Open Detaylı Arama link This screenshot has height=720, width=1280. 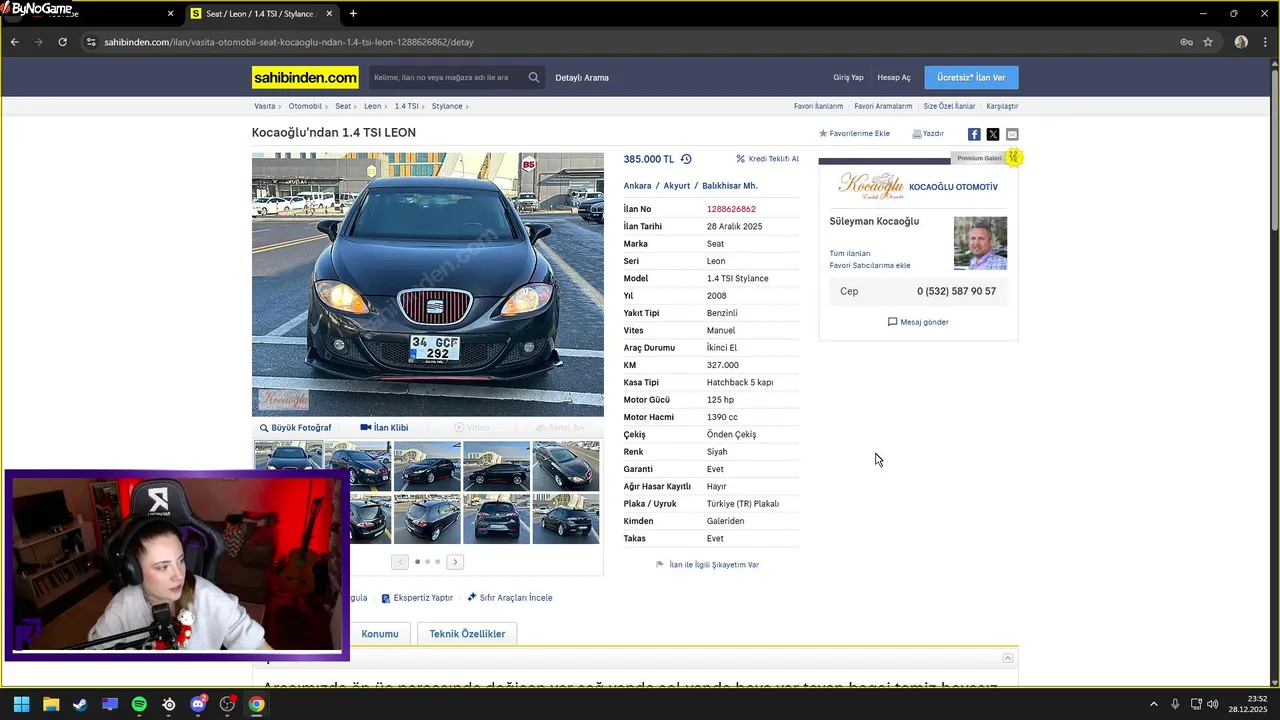pyautogui.click(x=582, y=77)
